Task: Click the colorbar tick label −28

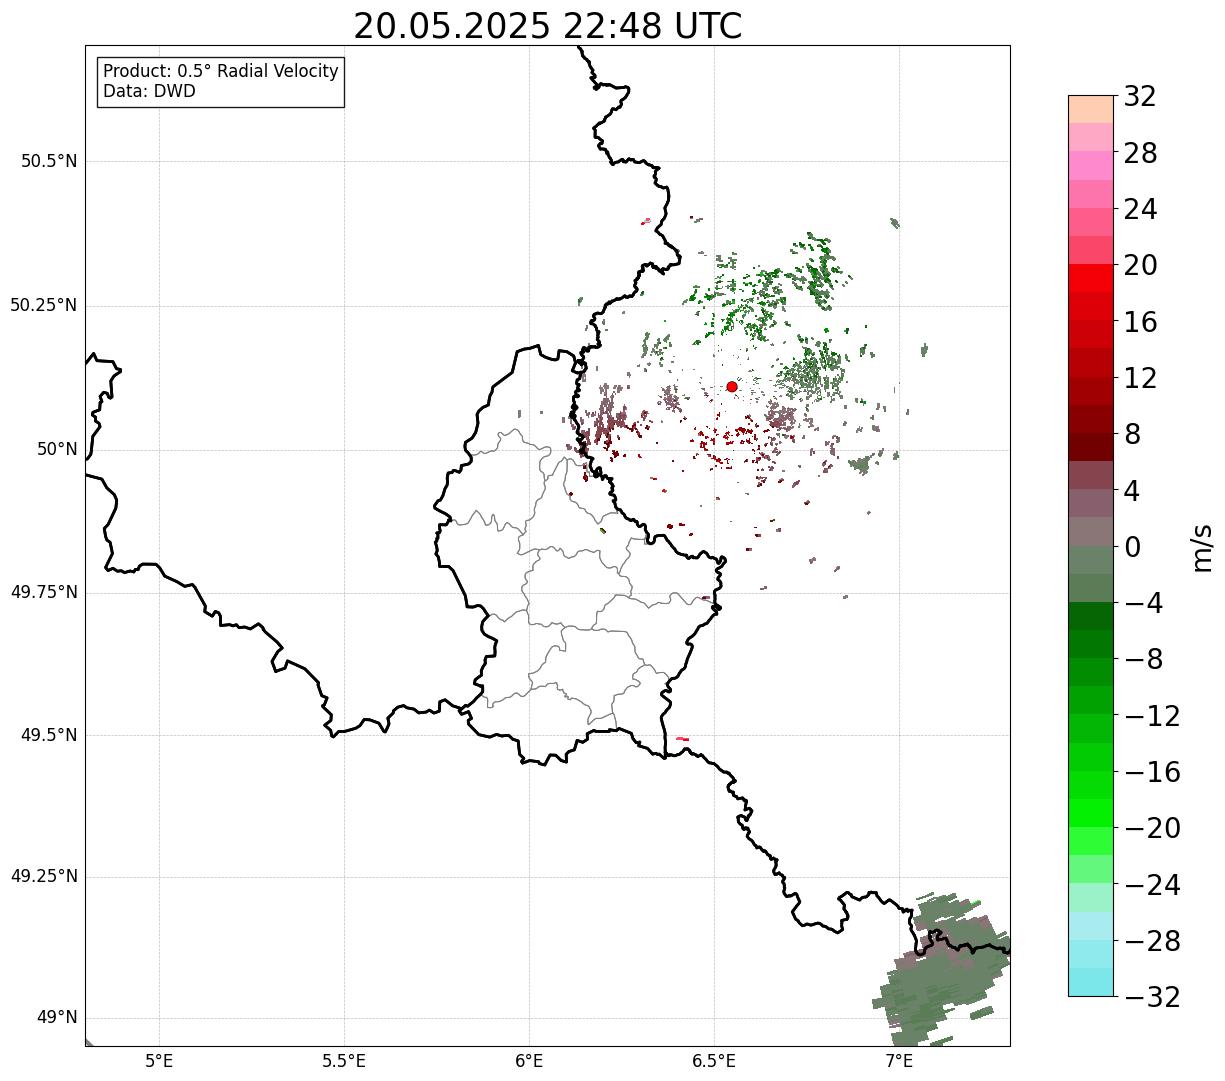Action: tap(1152, 941)
